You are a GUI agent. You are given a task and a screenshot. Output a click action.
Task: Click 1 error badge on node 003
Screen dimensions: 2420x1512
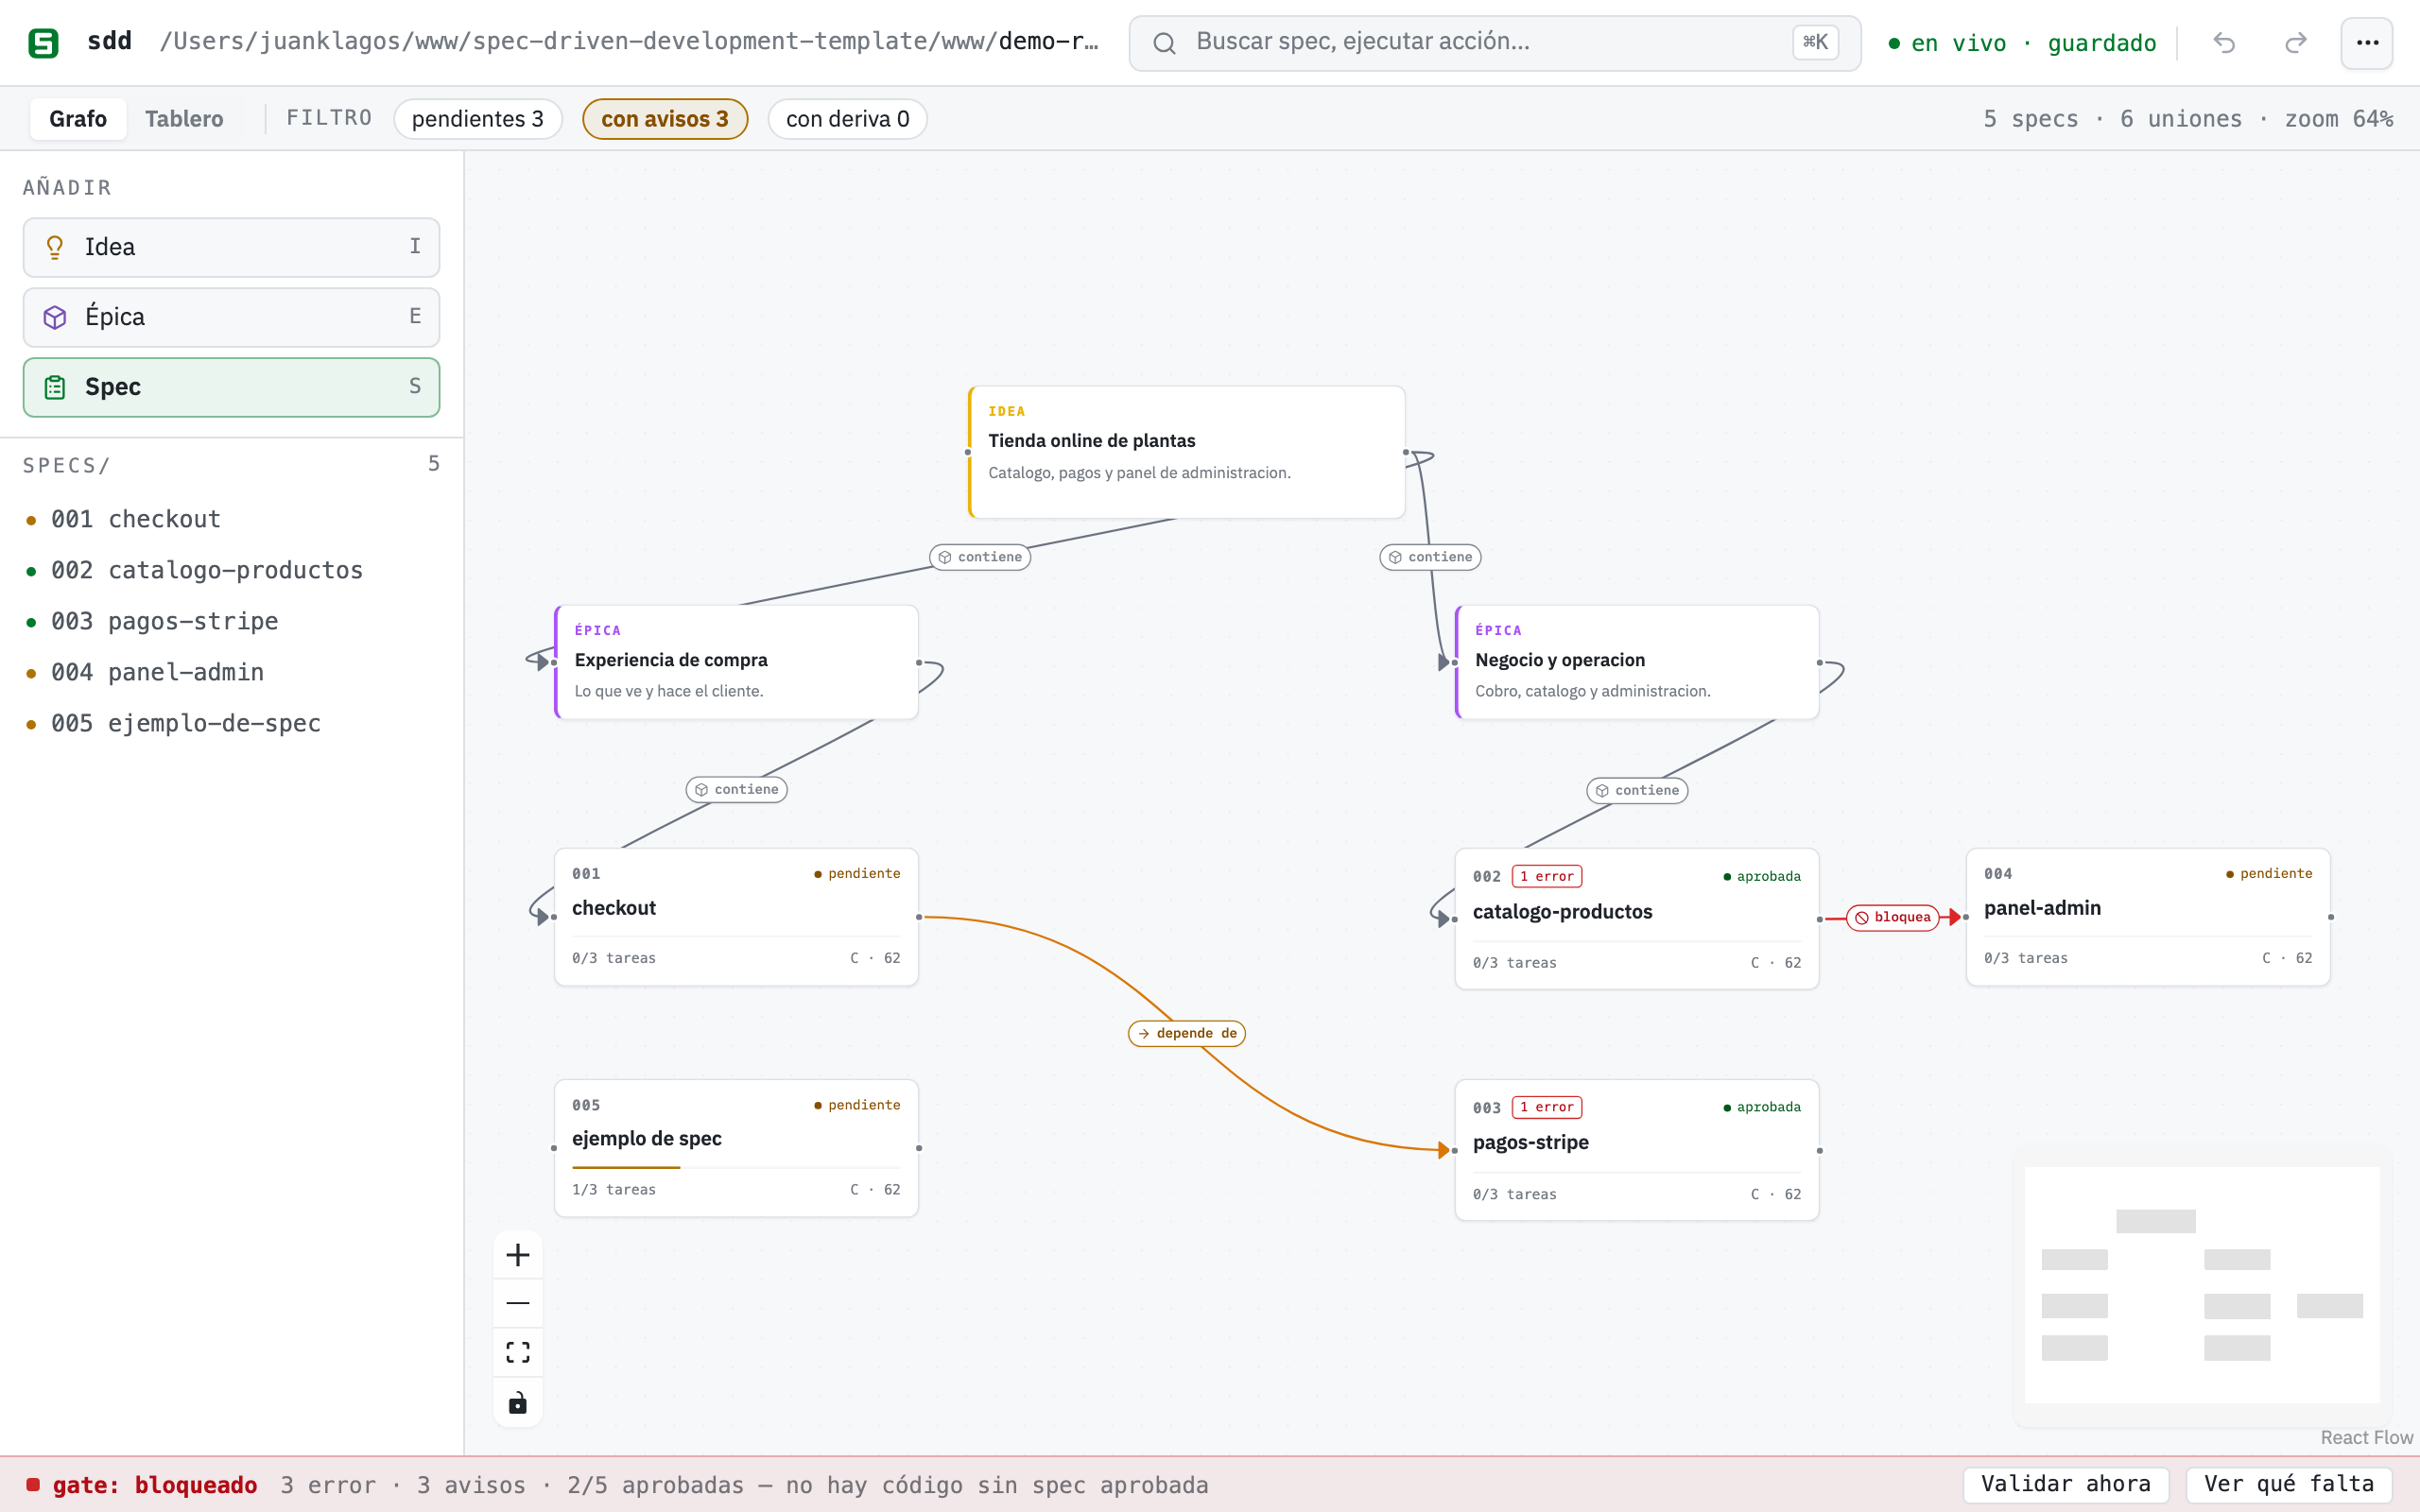(1547, 1107)
